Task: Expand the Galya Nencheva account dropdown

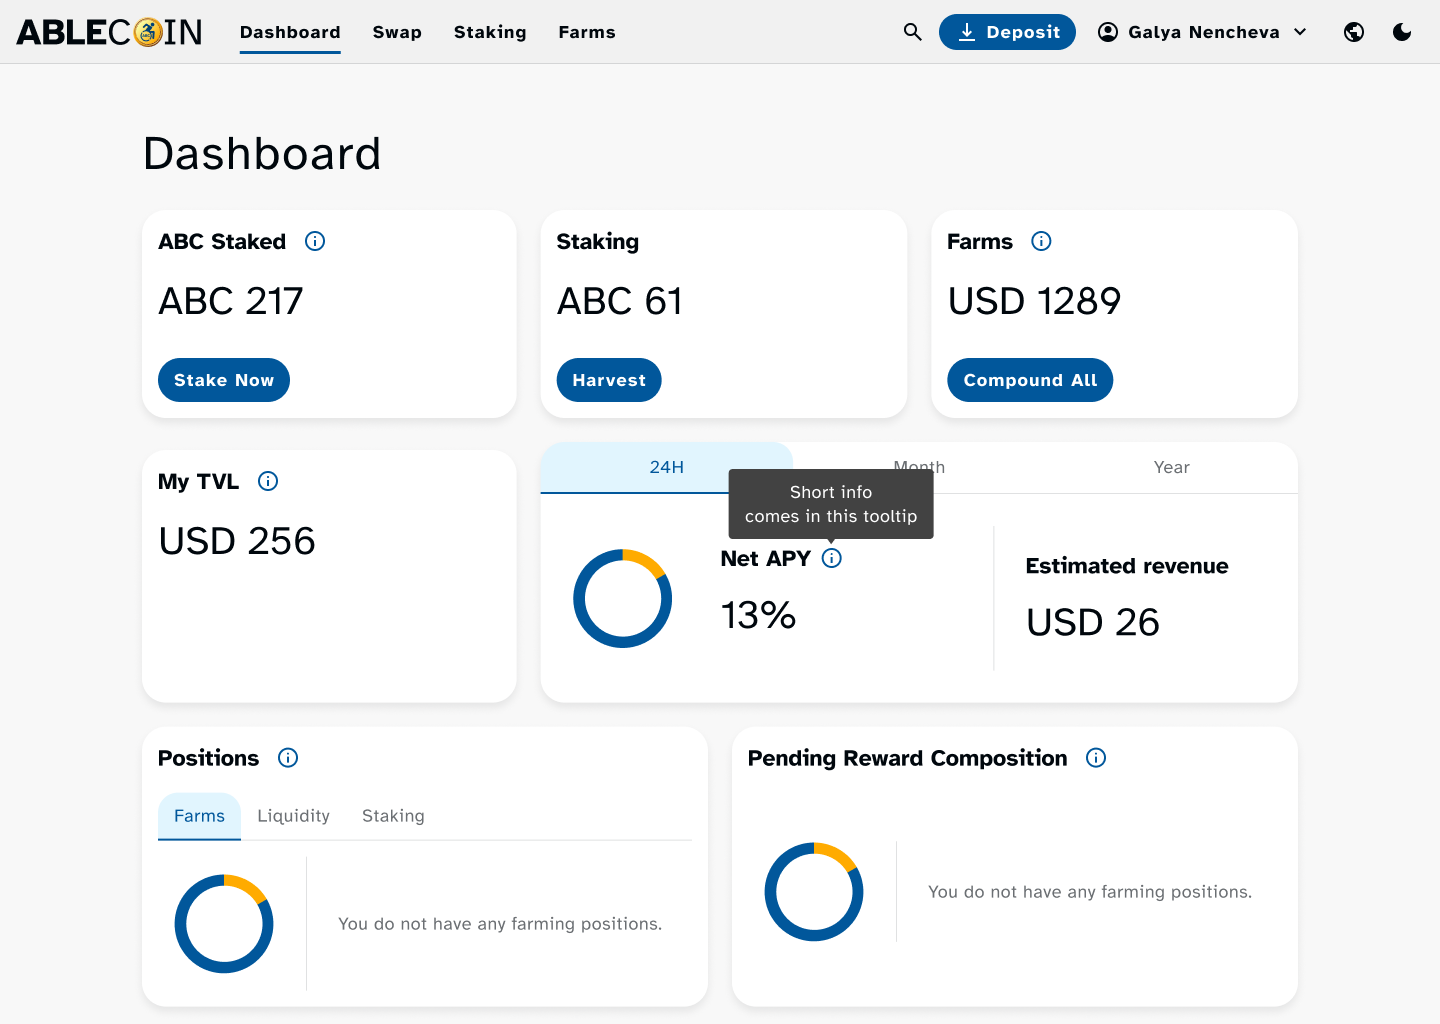Action: [1203, 32]
